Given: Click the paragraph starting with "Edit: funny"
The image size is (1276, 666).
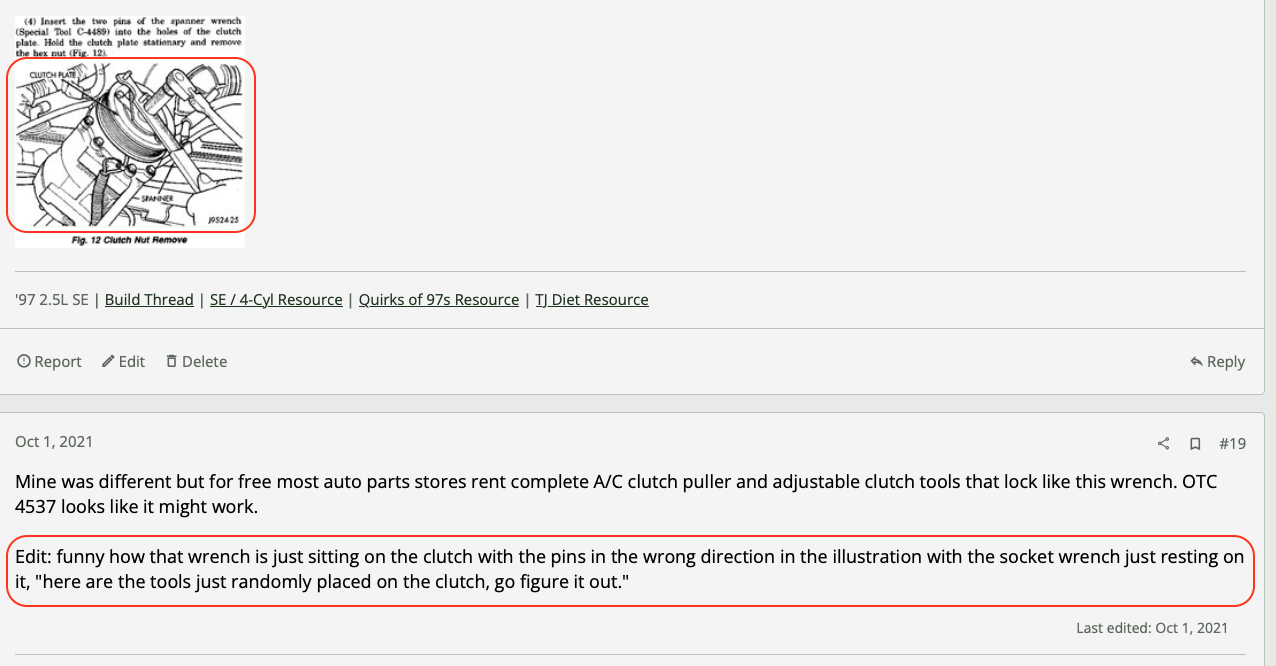Looking at the screenshot, I should click(629, 569).
